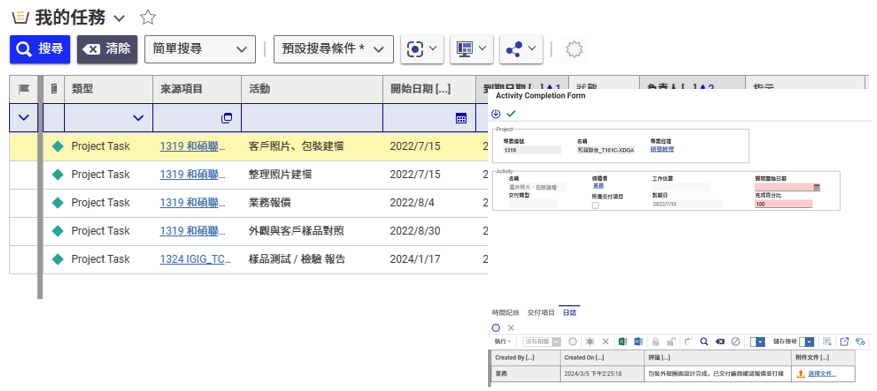Select the 外觀與客戶樣品對照 activity cell
This screenshot has width=877, height=391.
click(x=312, y=231)
